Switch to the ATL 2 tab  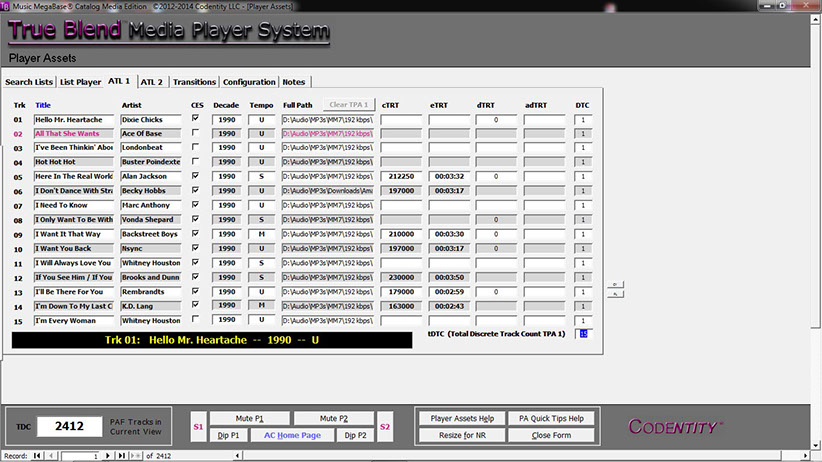point(152,82)
